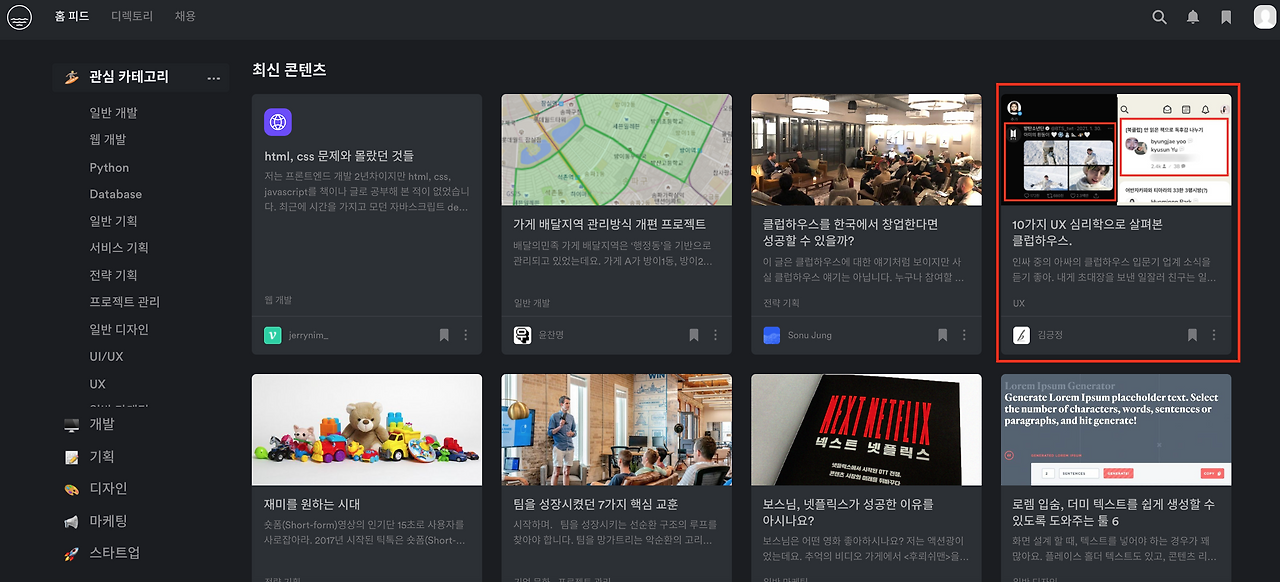The height and width of the screenshot is (582, 1280).
Task: Open the profile avatar menu
Action: [1264, 17]
